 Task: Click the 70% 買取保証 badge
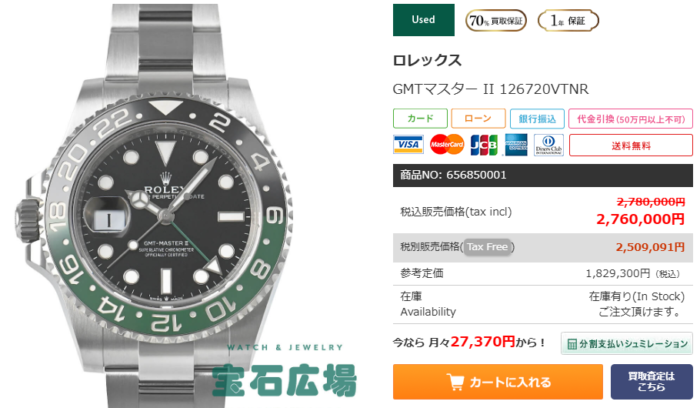496,21
